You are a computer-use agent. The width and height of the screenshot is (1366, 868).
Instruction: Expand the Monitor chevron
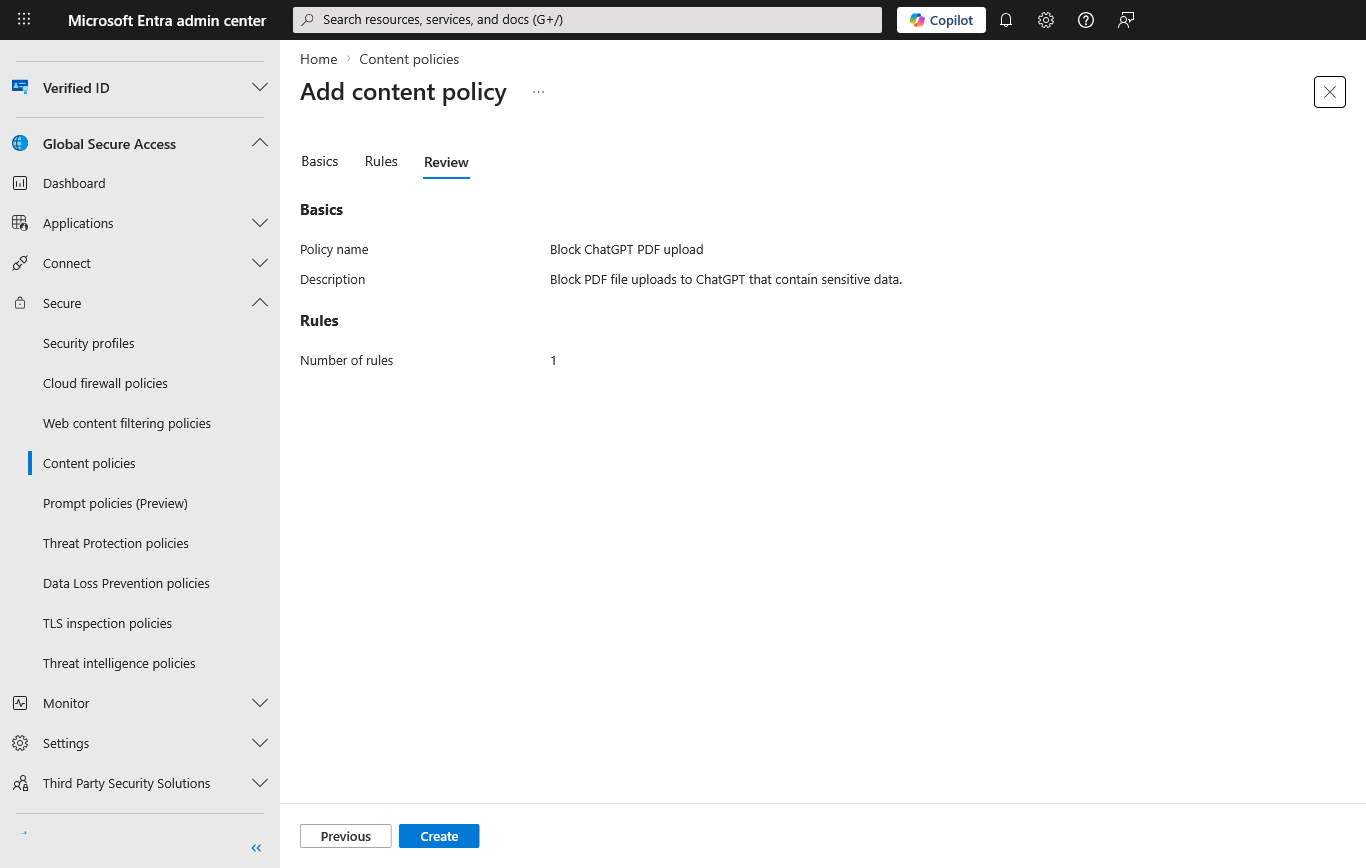(260, 703)
